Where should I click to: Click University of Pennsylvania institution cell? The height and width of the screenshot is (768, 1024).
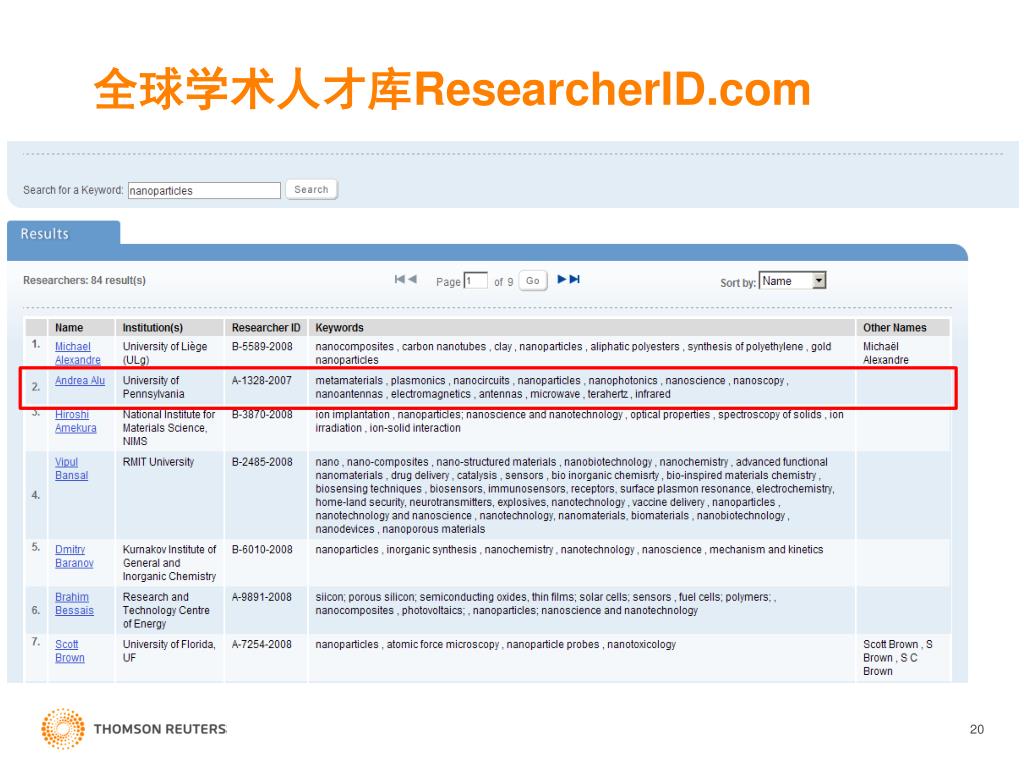[153, 387]
